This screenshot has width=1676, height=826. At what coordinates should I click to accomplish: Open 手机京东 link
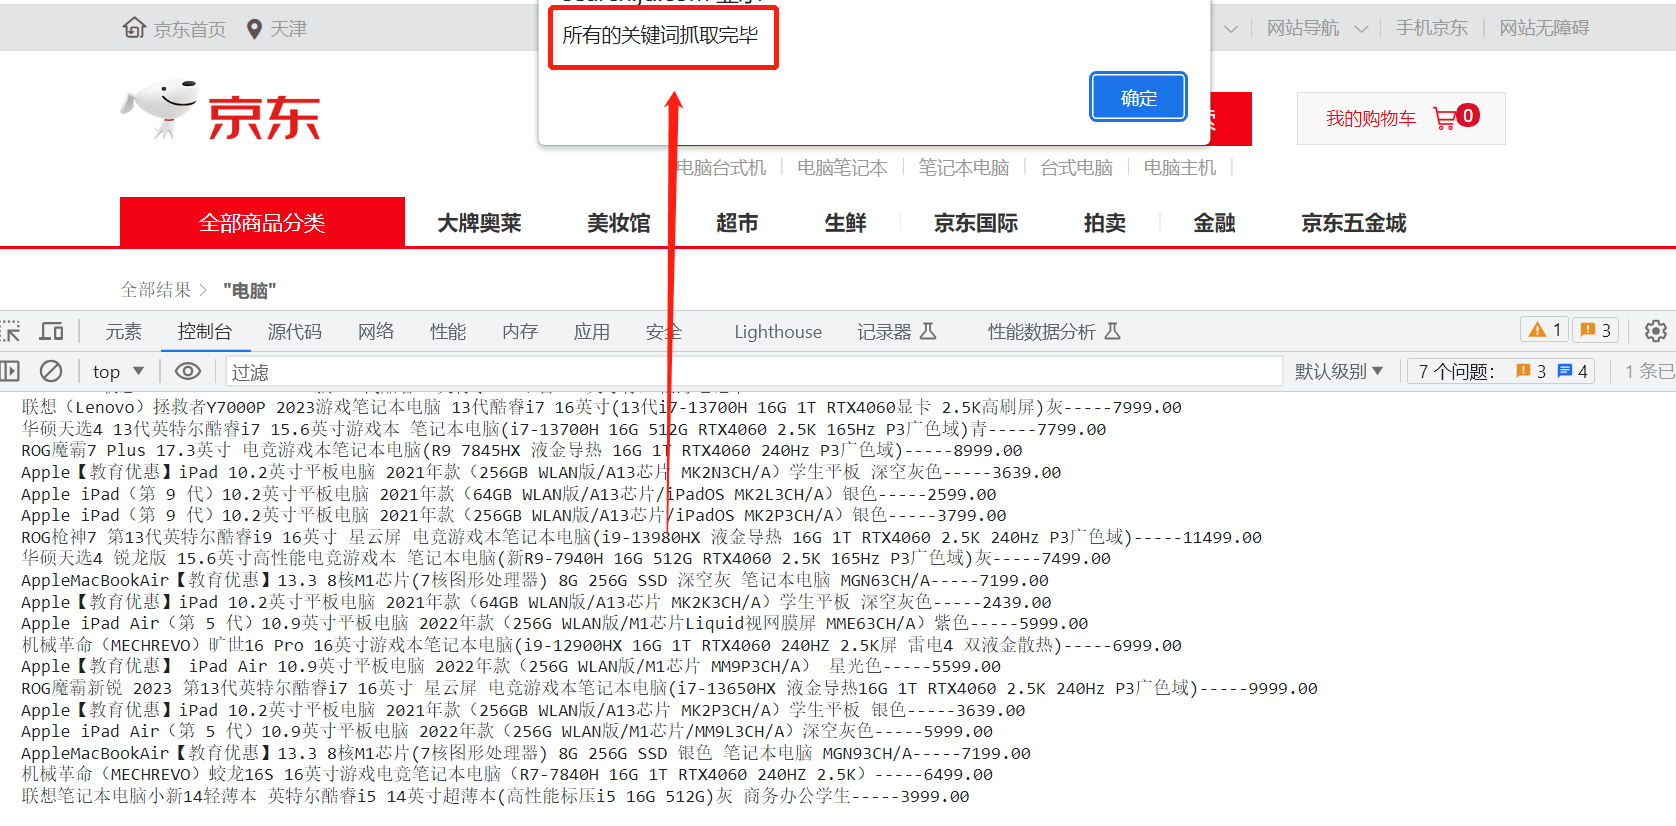pyautogui.click(x=1432, y=28)
